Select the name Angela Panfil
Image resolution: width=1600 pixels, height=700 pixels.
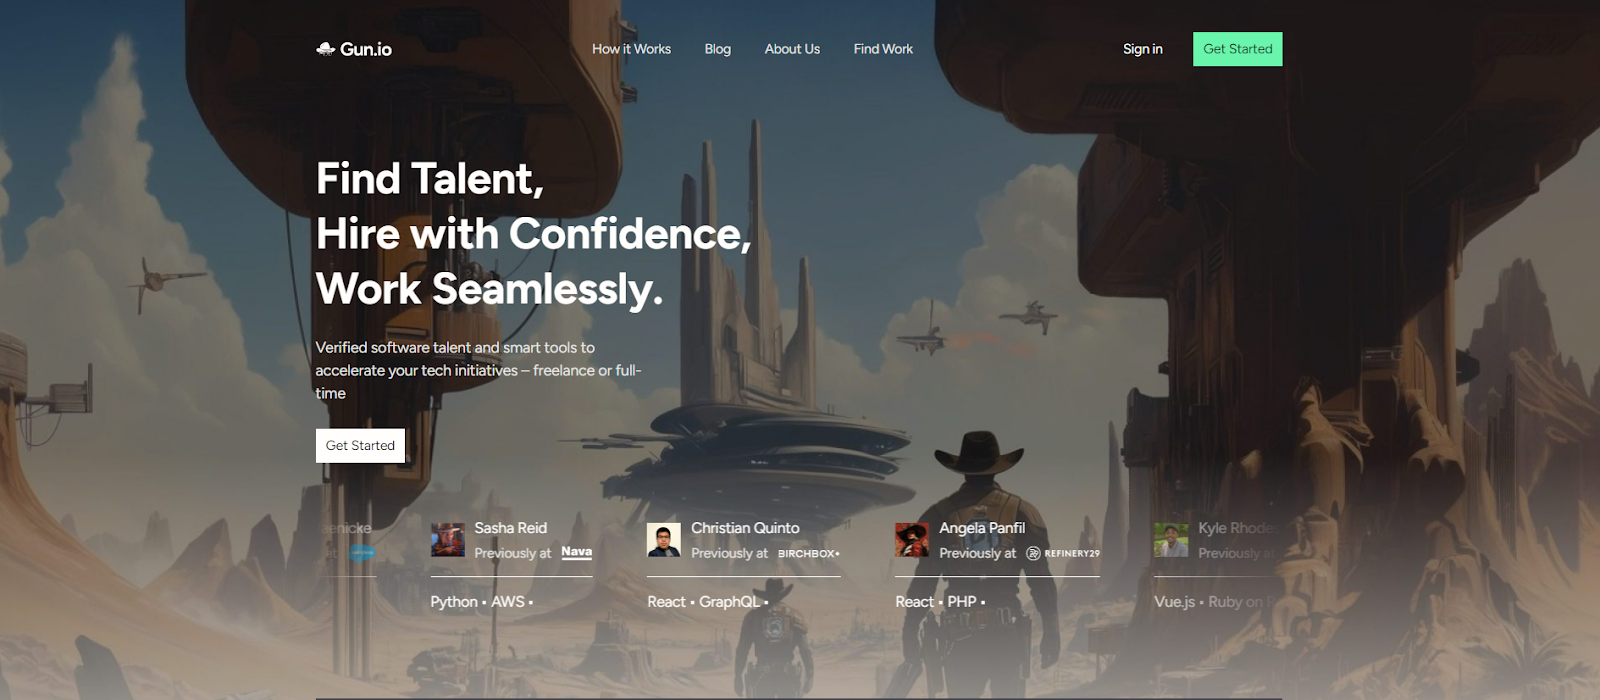coord(982,528)
